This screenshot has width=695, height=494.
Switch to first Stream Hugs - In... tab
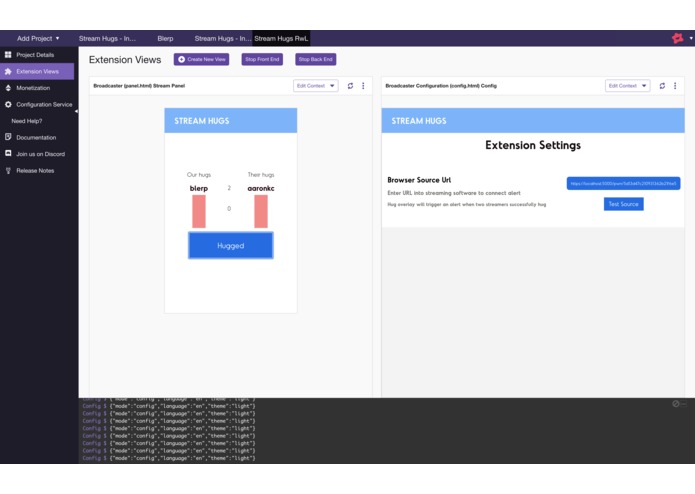(107, 39)
